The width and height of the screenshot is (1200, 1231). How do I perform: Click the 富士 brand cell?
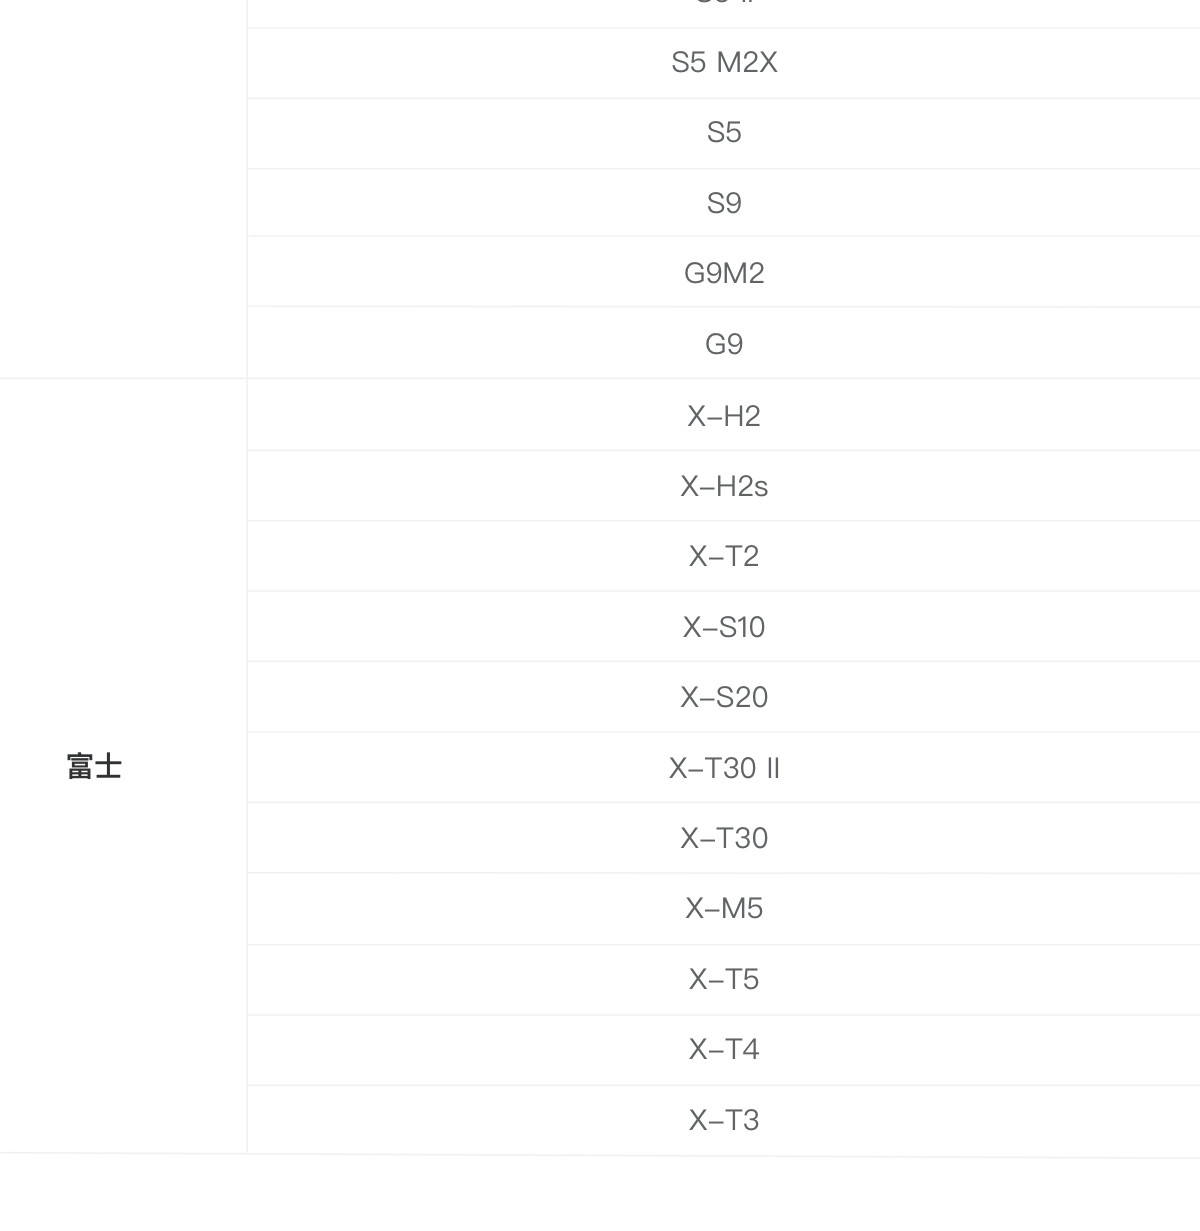pos(95,767)
